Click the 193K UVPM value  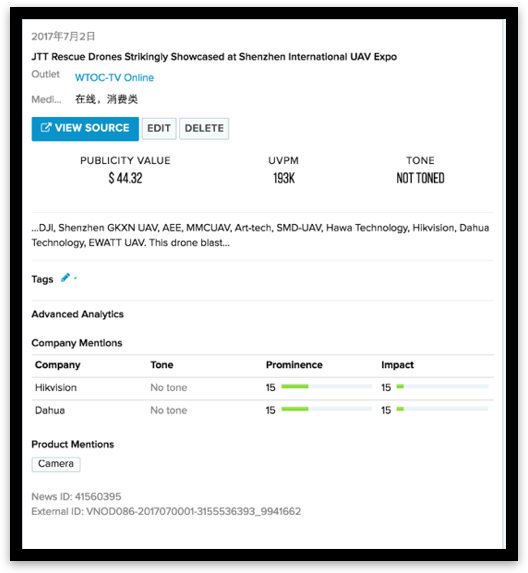[x=284, y=178]
